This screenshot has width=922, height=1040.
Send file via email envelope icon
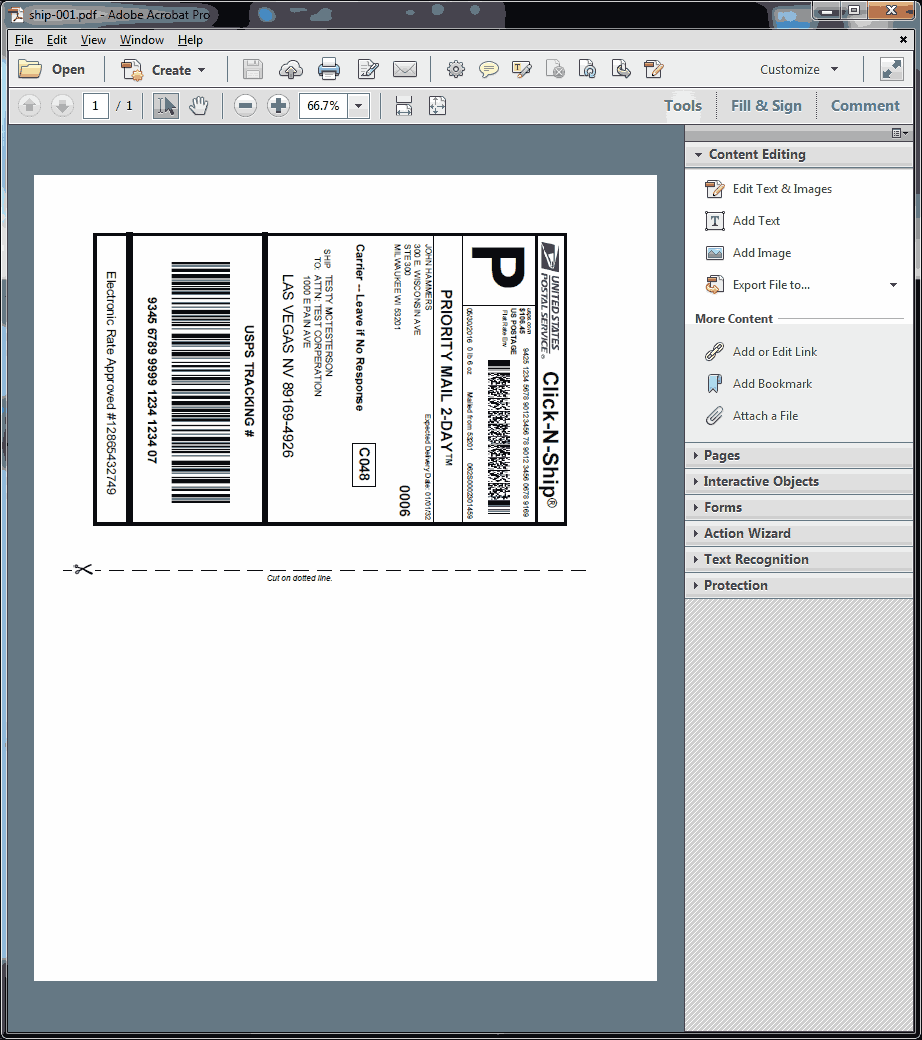[x=405, y=69]
